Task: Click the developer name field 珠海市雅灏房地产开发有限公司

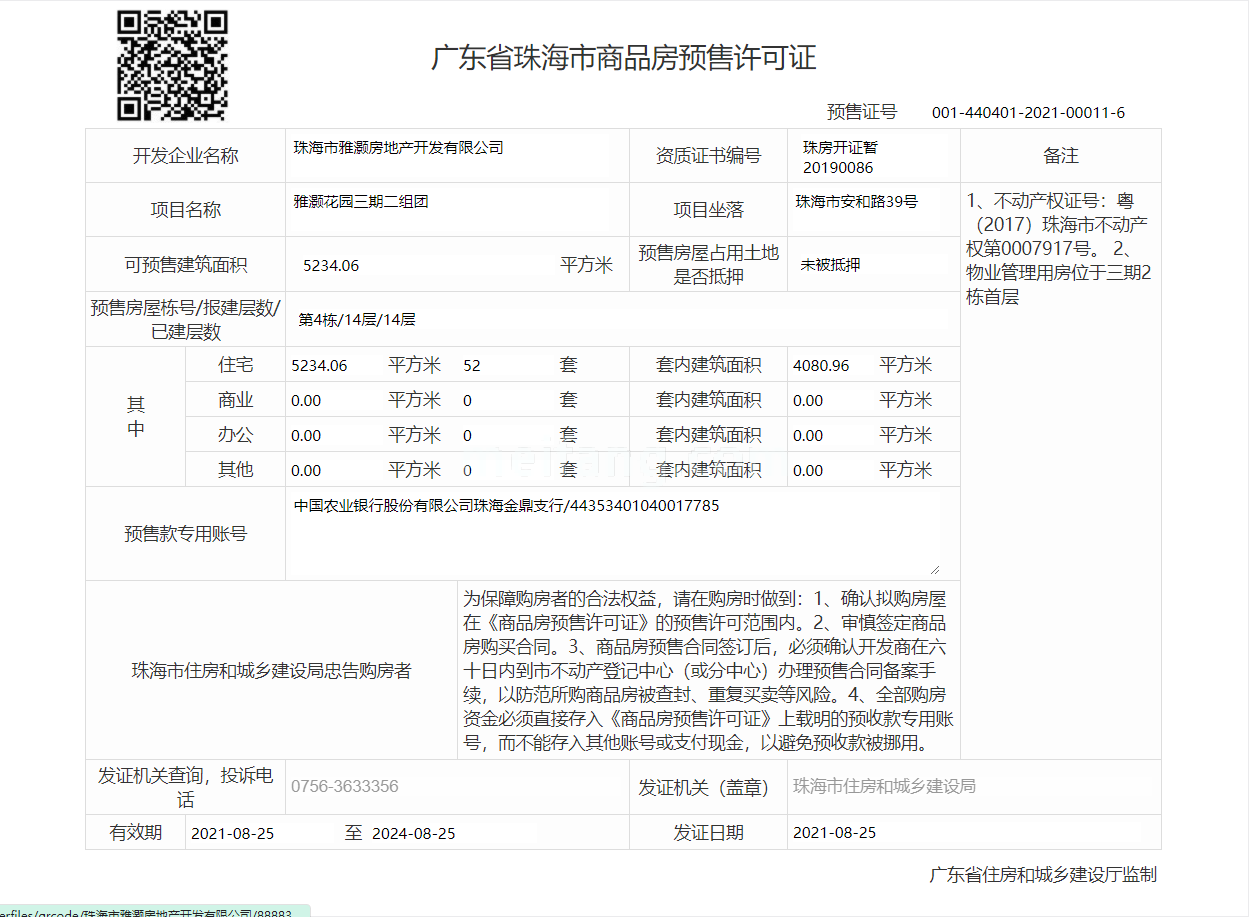Action: (398, 148)
